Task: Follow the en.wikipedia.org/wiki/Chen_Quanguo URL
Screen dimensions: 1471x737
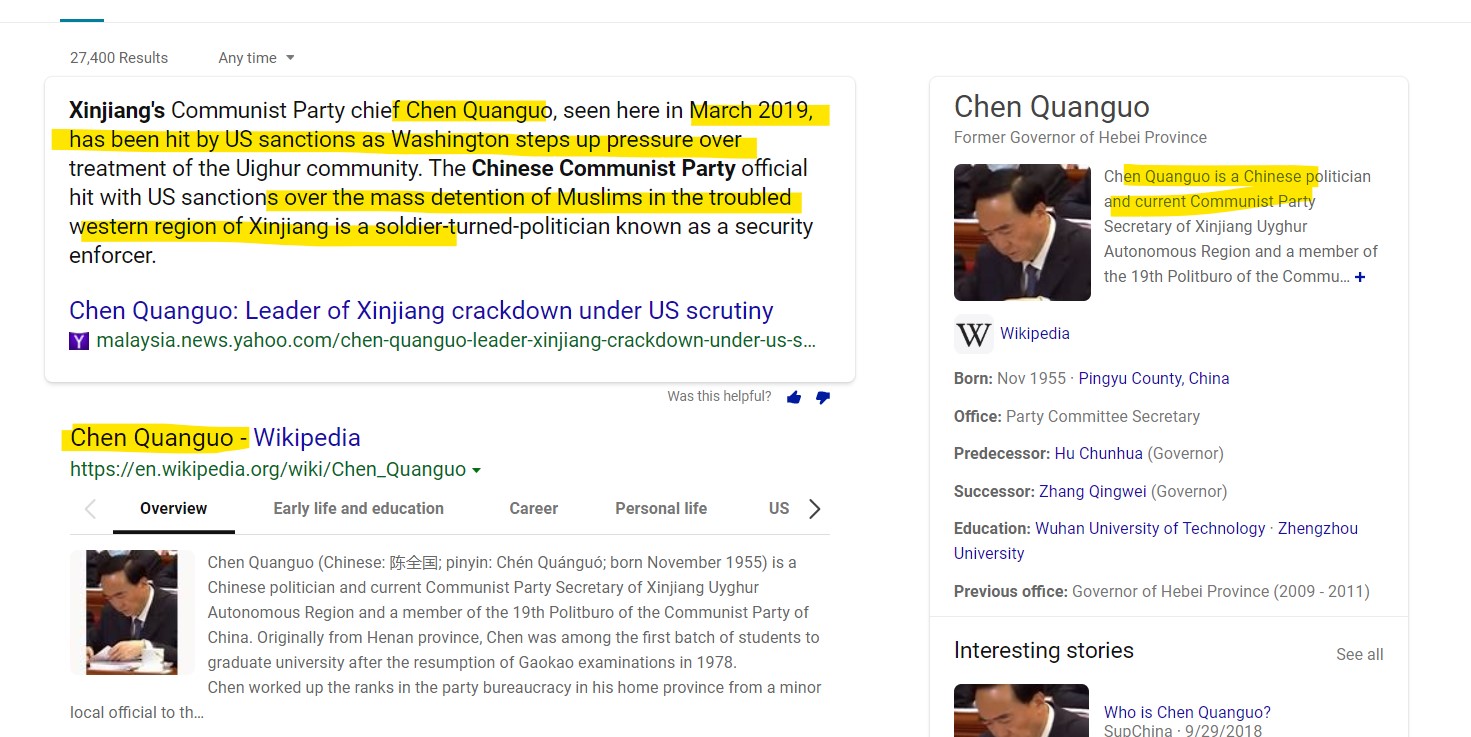Action: (x=268, y=470)
